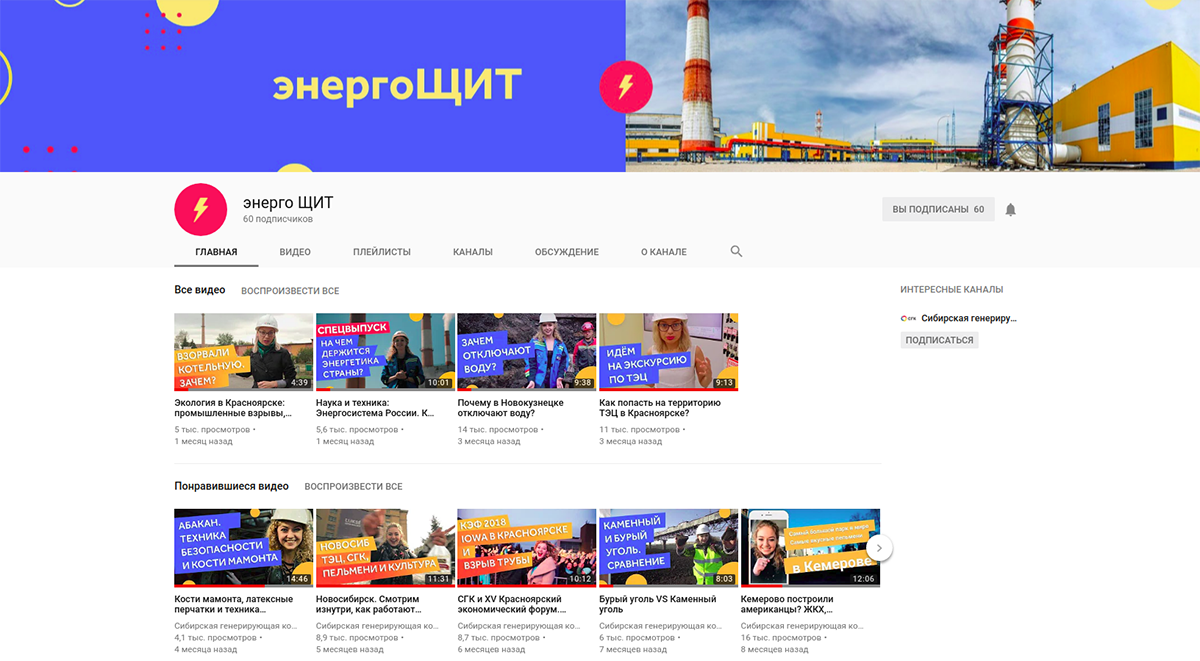
Task: Open title Кости мамонта, латексные перчатки
Action: 234,604
